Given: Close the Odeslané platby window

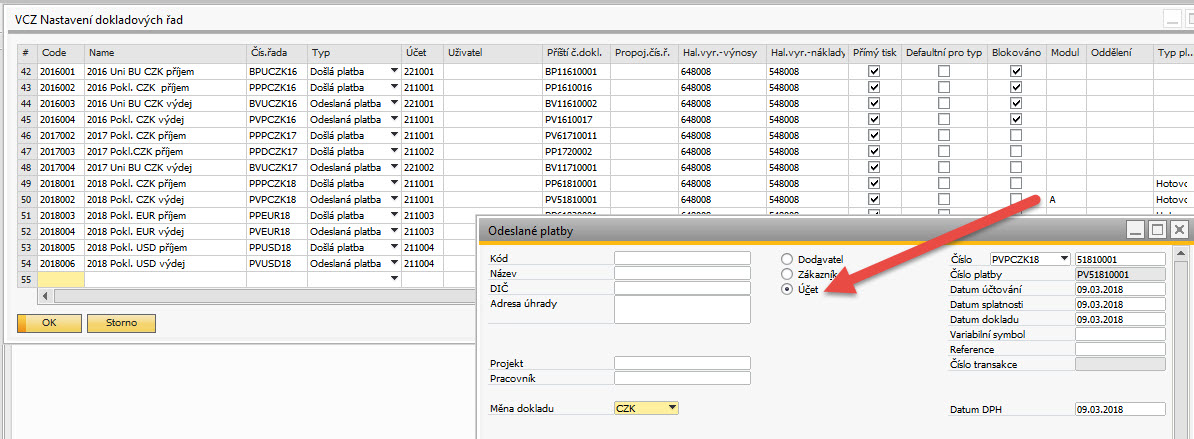Looking at the screenshot, I should click(x=1178, y=230).
